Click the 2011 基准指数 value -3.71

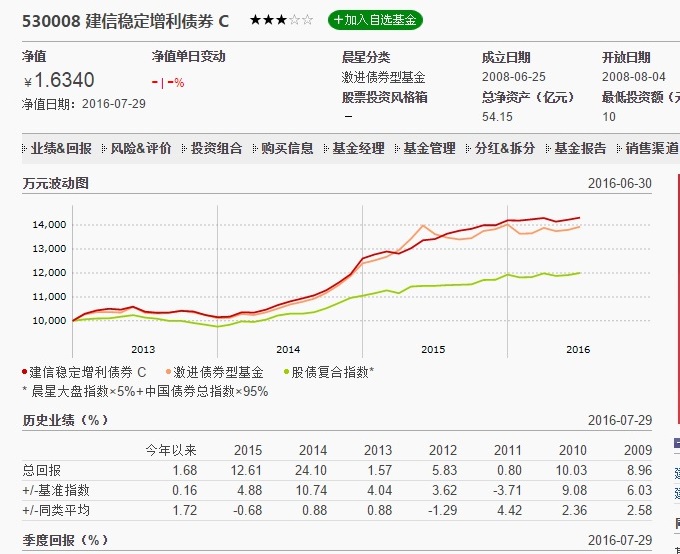(x=507, y=490)
